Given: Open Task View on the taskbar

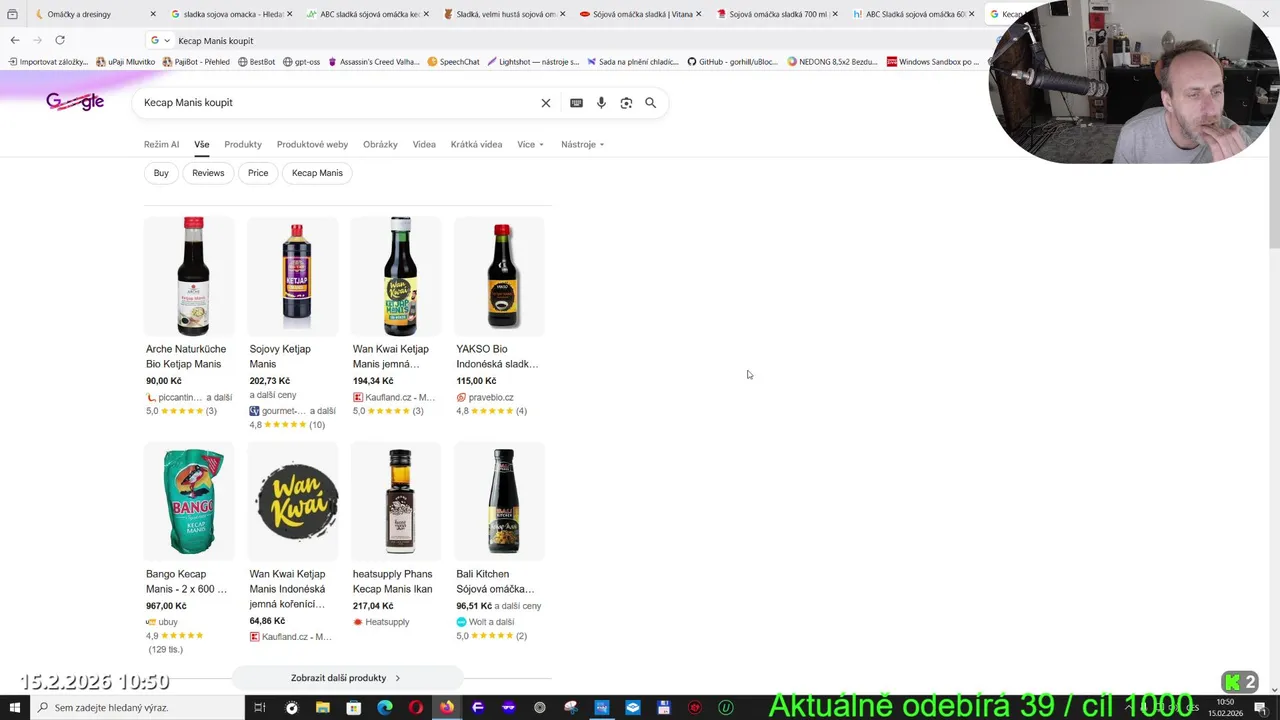Looking at the screenshot, I should (x=259, y=708).
